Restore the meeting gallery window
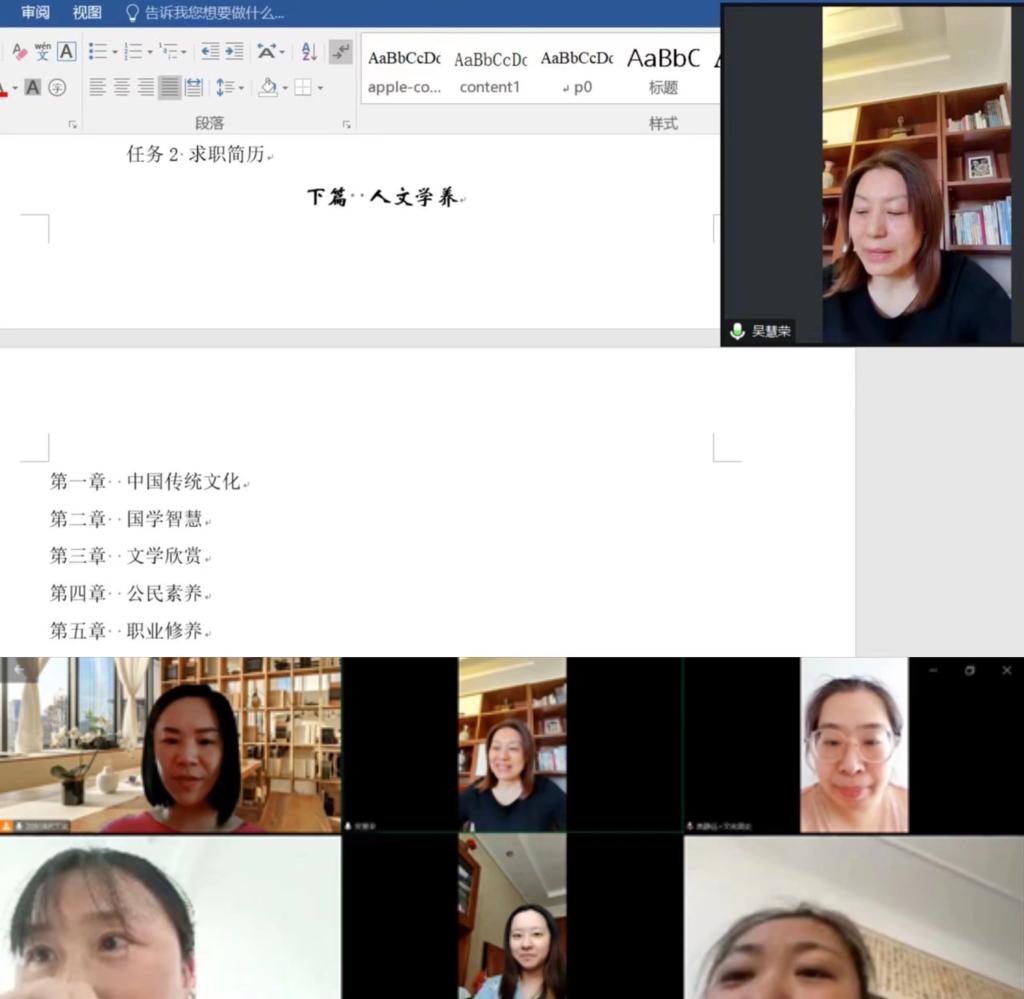Viewport: 1024px width, 999px height. (970, 670)
